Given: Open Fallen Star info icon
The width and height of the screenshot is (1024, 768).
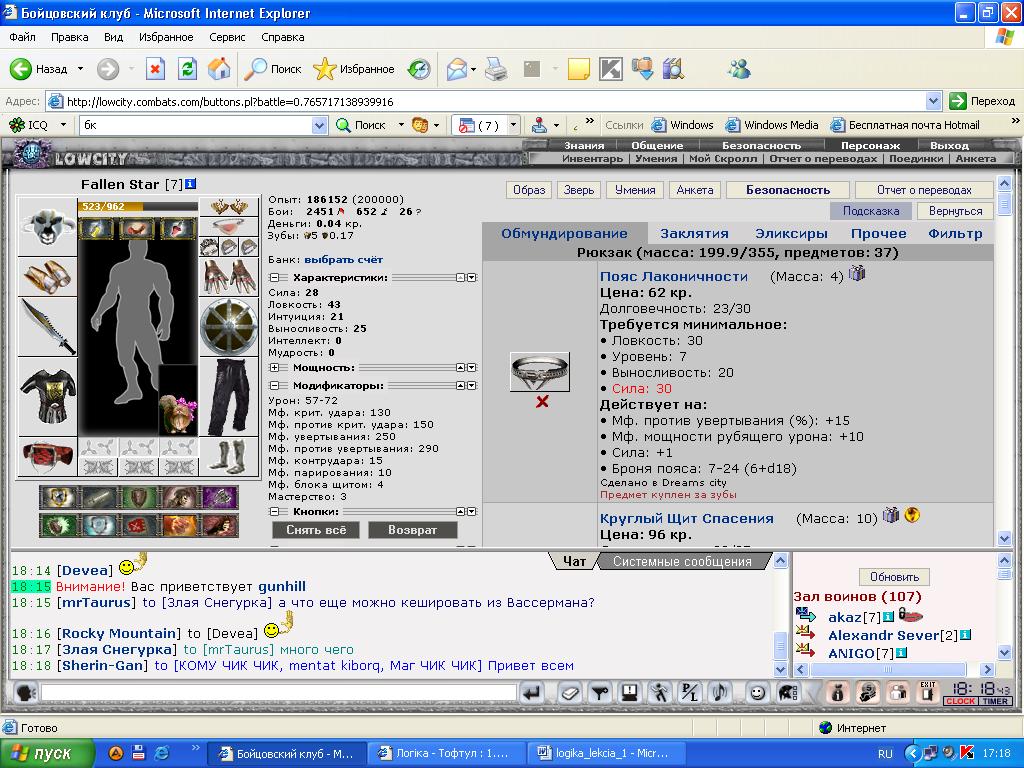Looking at the screenshot, I should (x=191, y=184).
